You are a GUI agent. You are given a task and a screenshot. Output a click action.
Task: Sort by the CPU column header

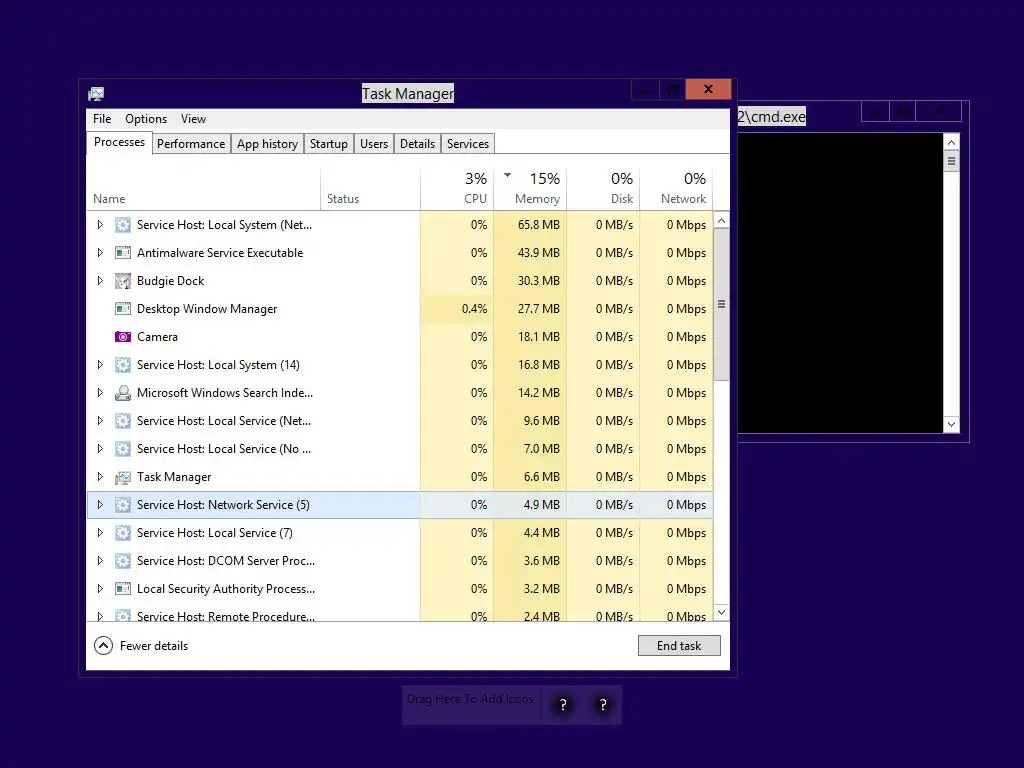(457, 189)
